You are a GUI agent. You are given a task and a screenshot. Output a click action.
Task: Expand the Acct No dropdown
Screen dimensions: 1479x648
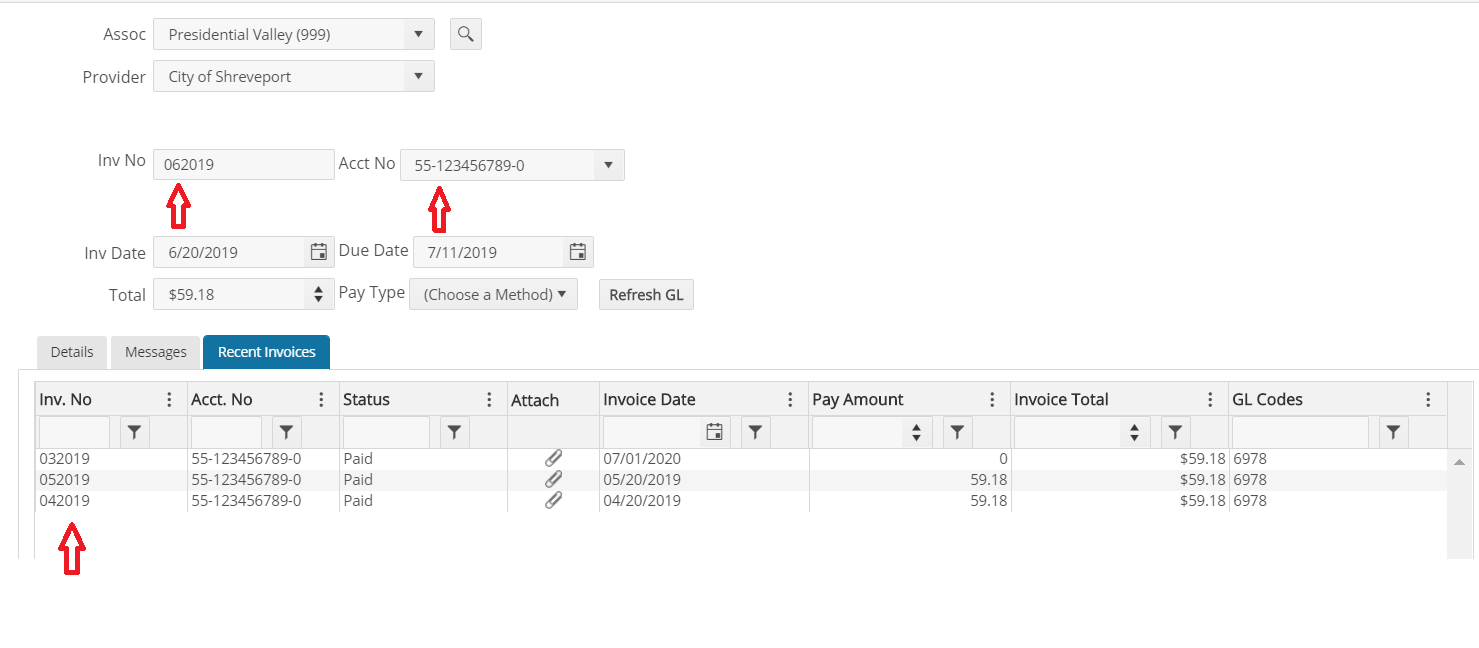point(609,165)
